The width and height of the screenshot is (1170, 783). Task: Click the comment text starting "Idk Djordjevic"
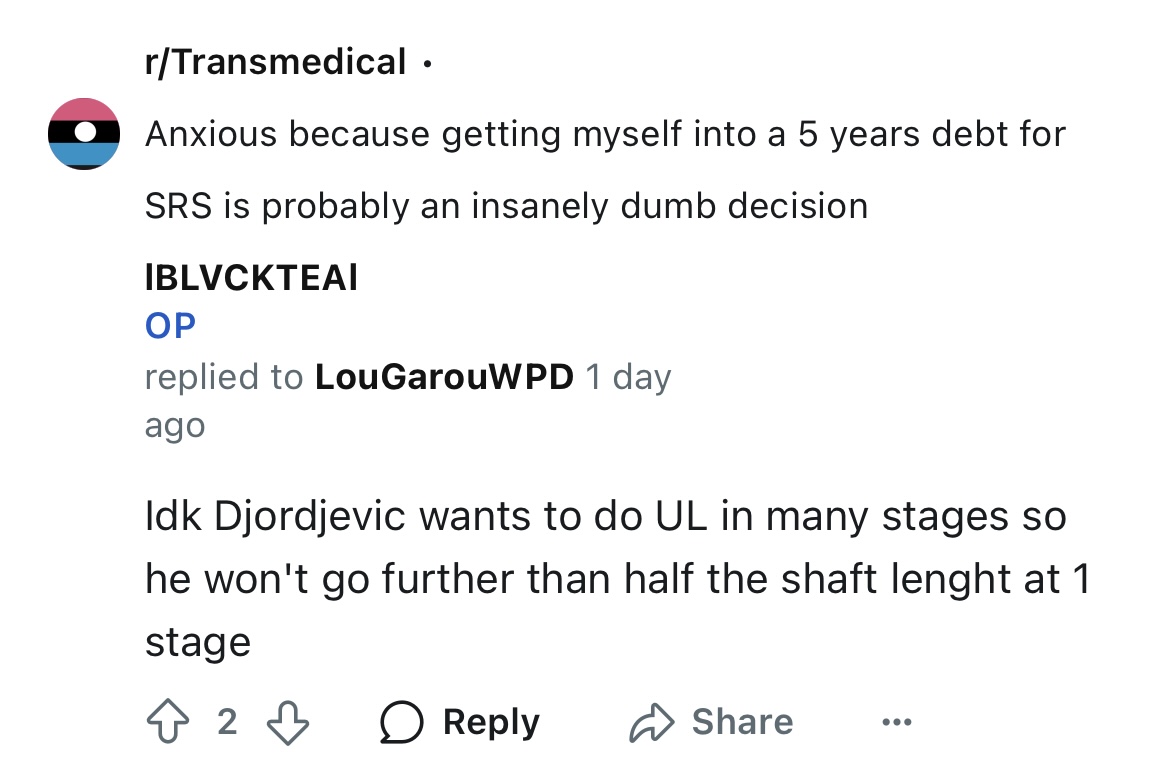coord(618,578)
